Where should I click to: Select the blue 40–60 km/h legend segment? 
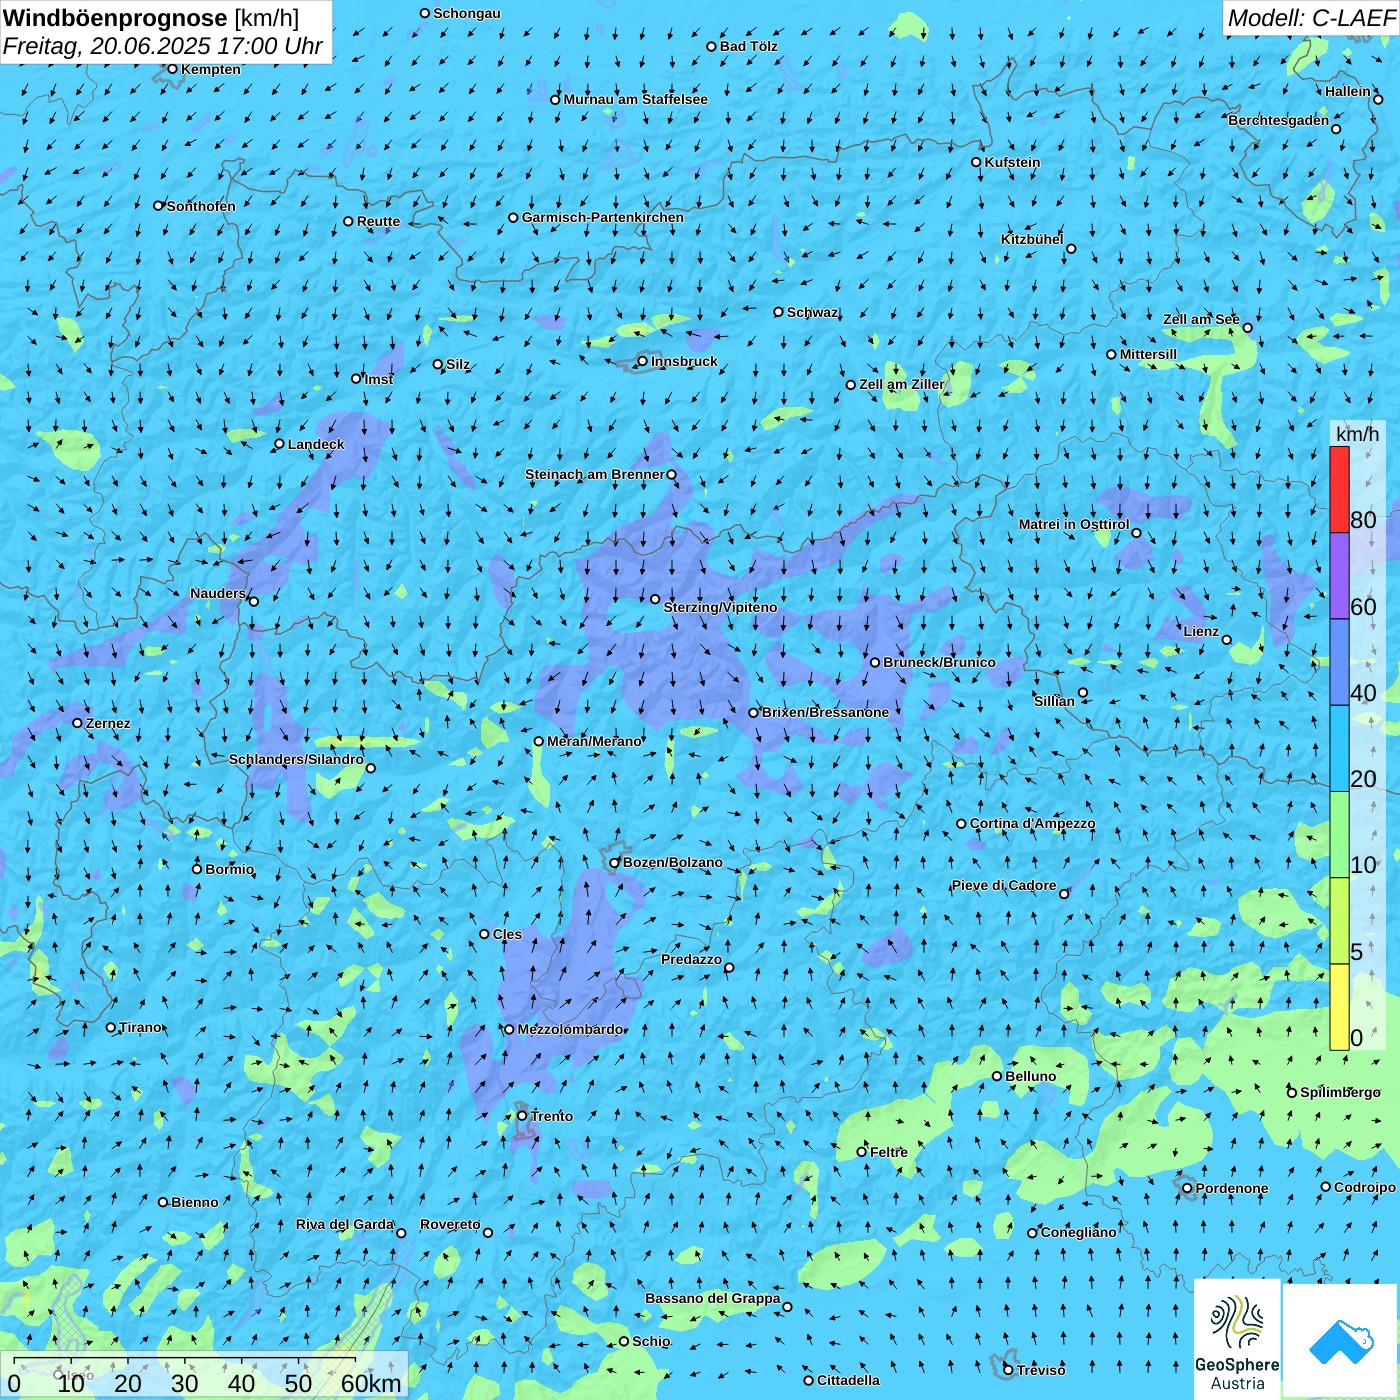pyautogui.click(x=1339, y=663)
